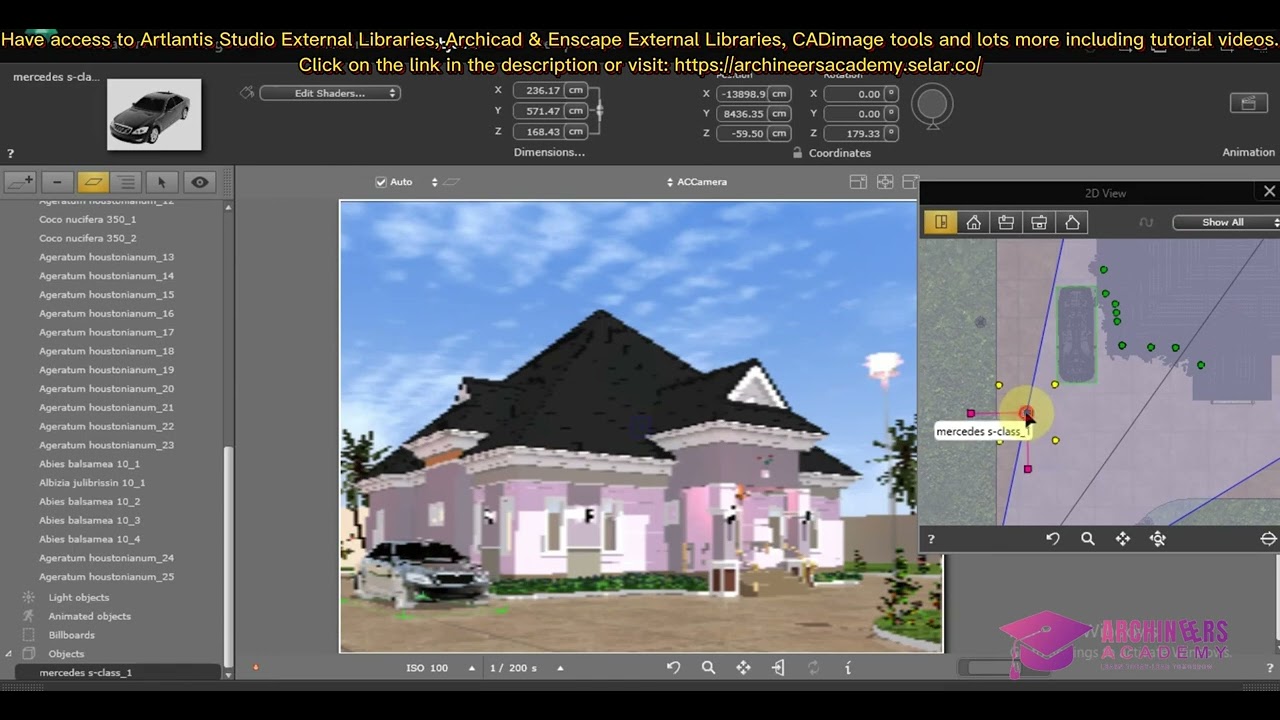
Task: Open the ACCamera view dropdown
Action: pyautogui.click(x=697, y=182)
